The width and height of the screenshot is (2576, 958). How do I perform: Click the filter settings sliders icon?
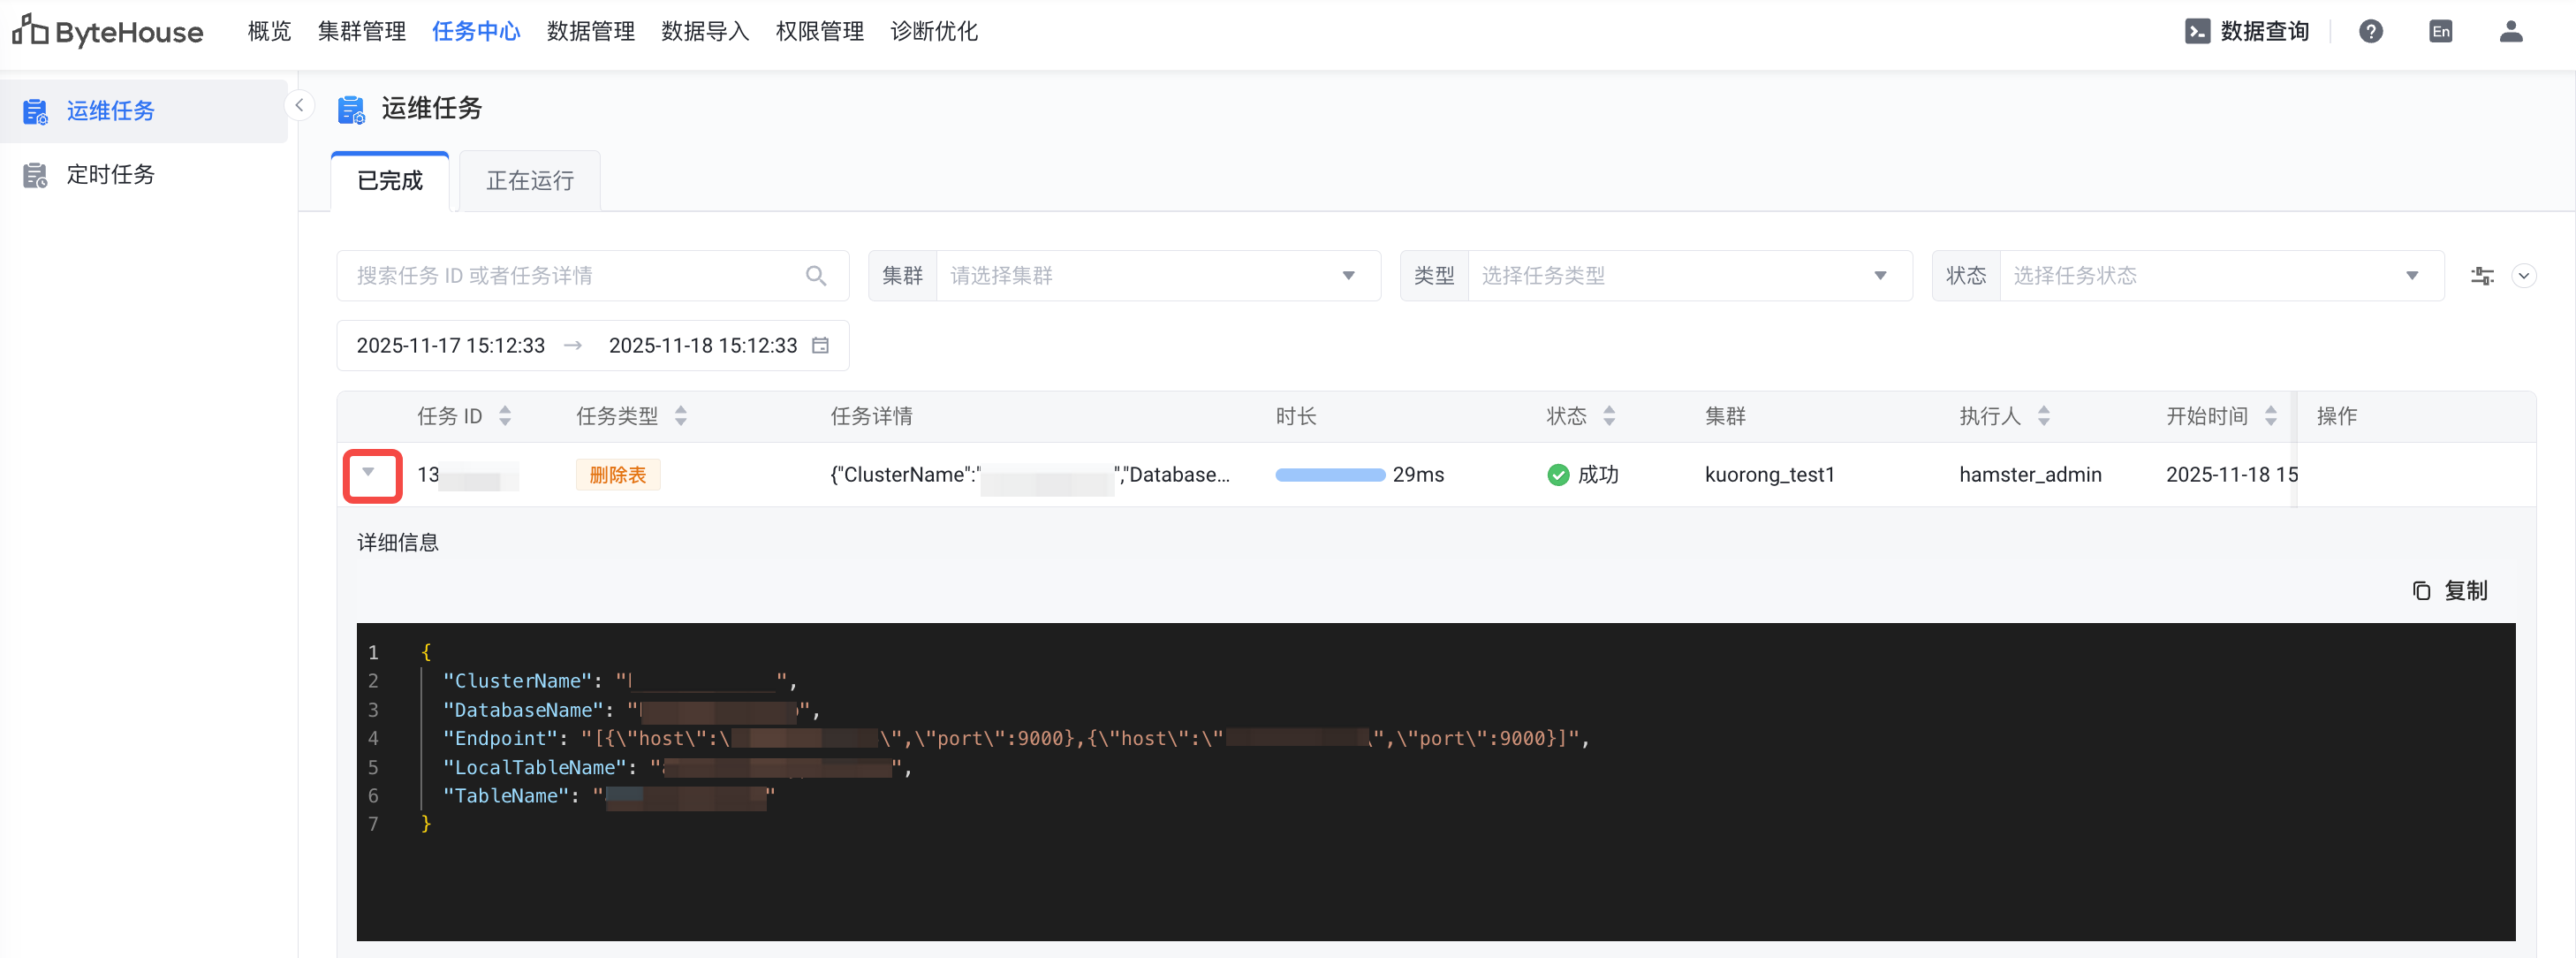click(x=2482, y=276)
